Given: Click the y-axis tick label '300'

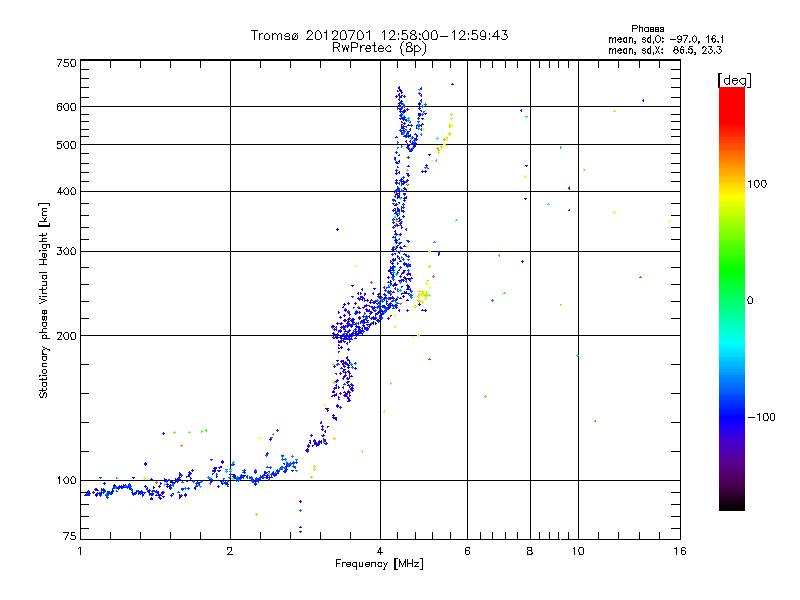Looking at the screenshot, I should 66,252.
